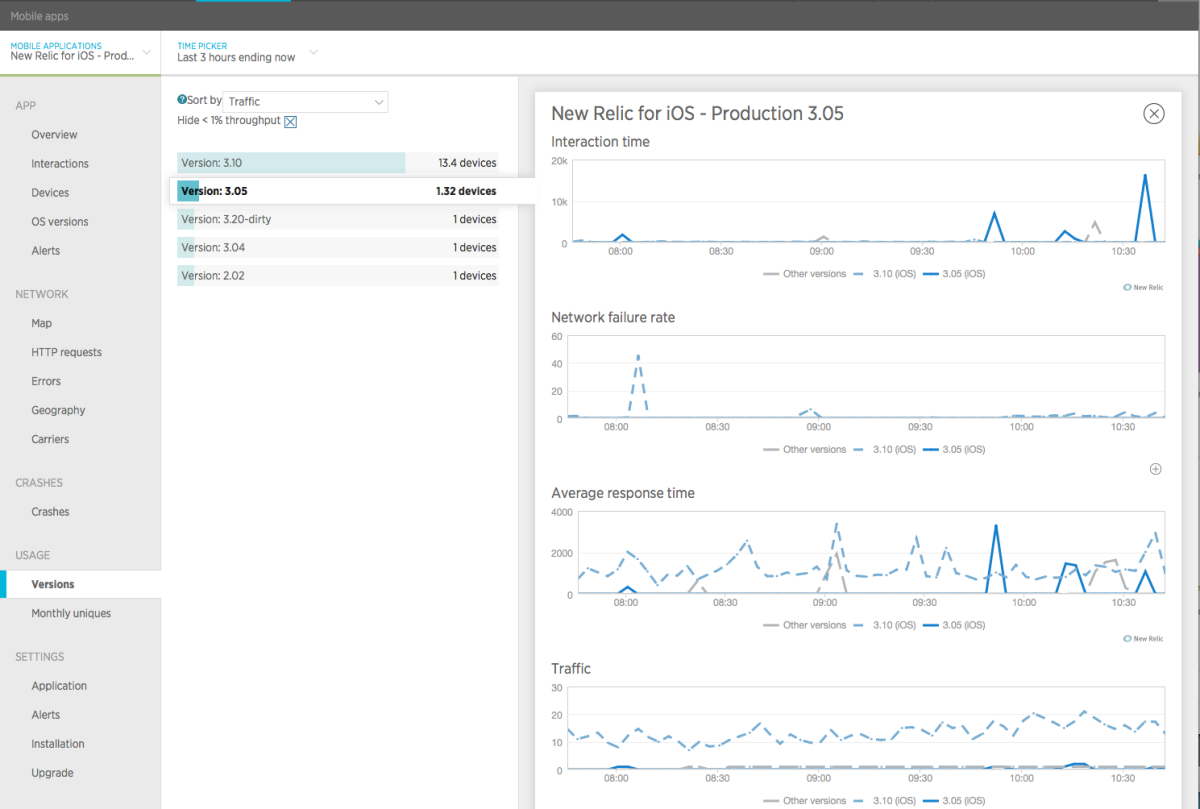This screenshot has height=809, width=1200.
Task: View Carriers page
Action: (x=50, y=440)
